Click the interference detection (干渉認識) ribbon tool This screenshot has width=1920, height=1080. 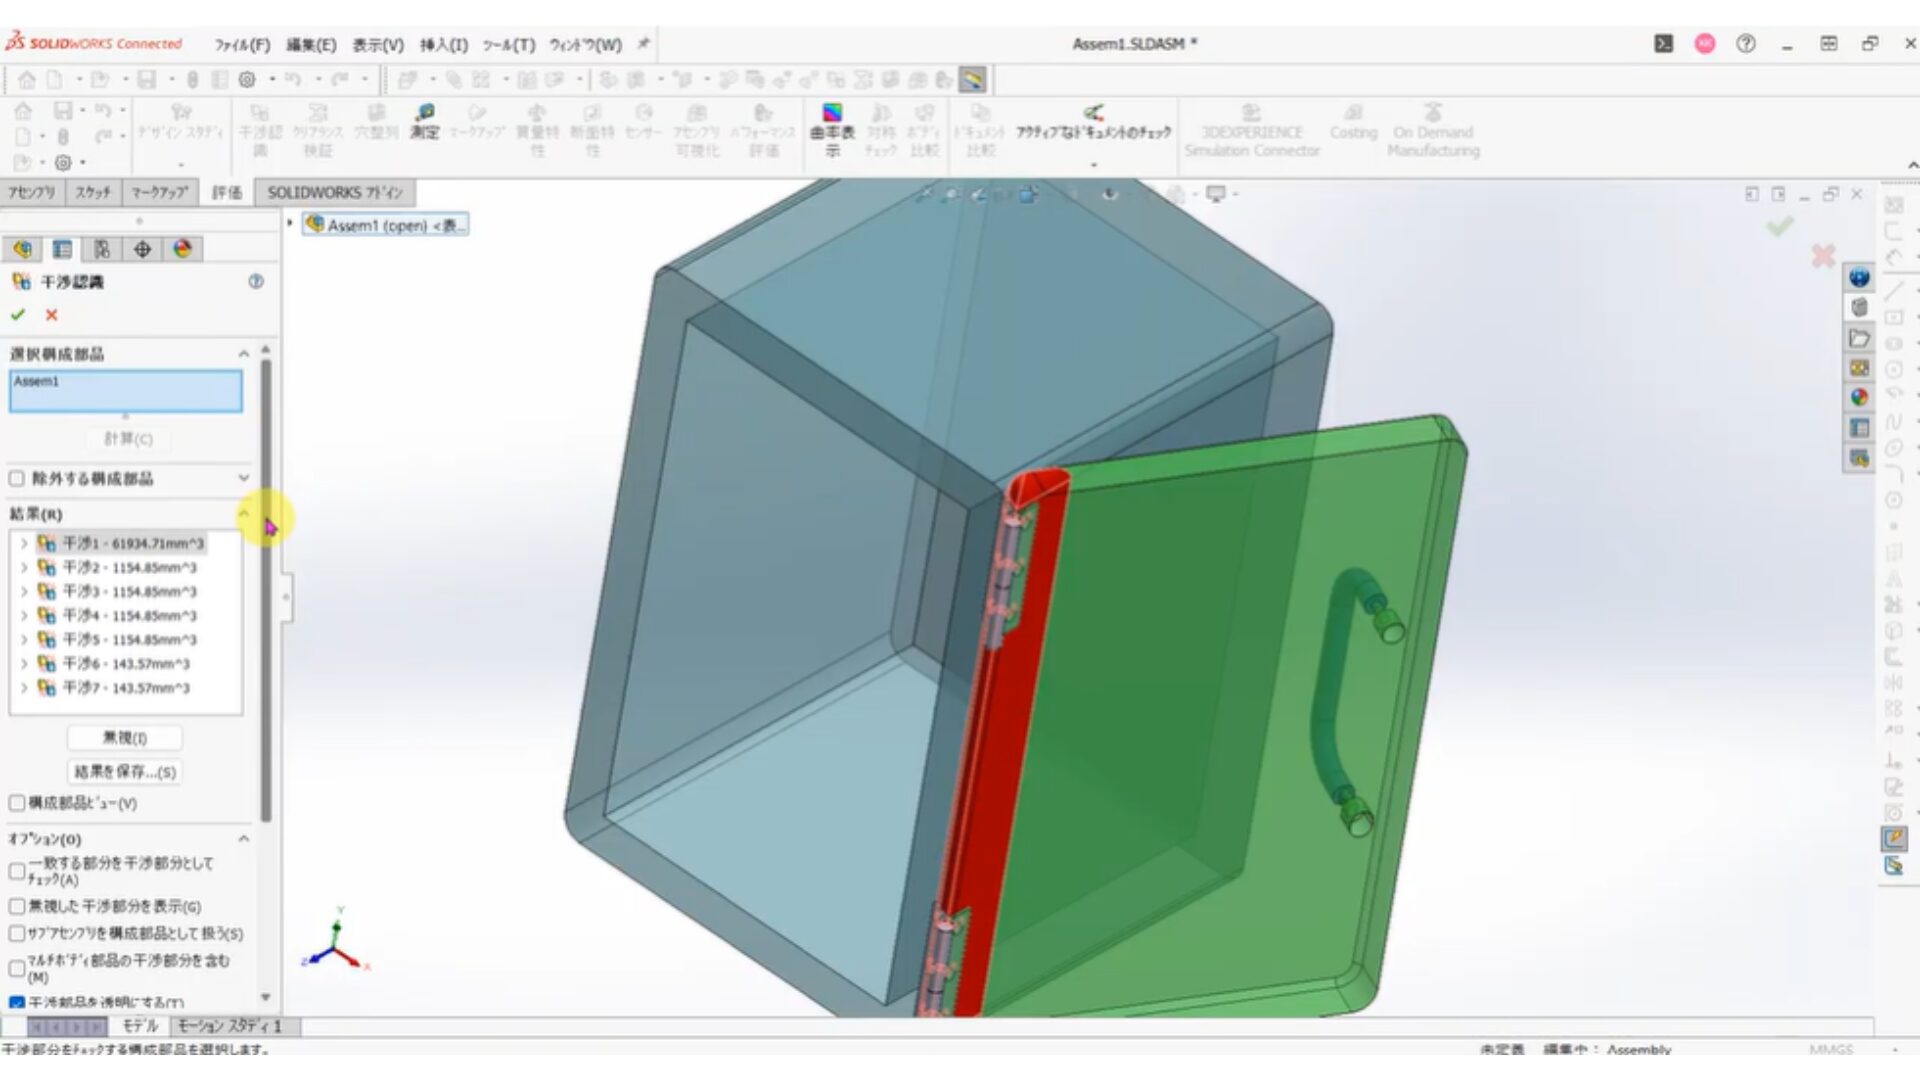(x=260, y=130)
